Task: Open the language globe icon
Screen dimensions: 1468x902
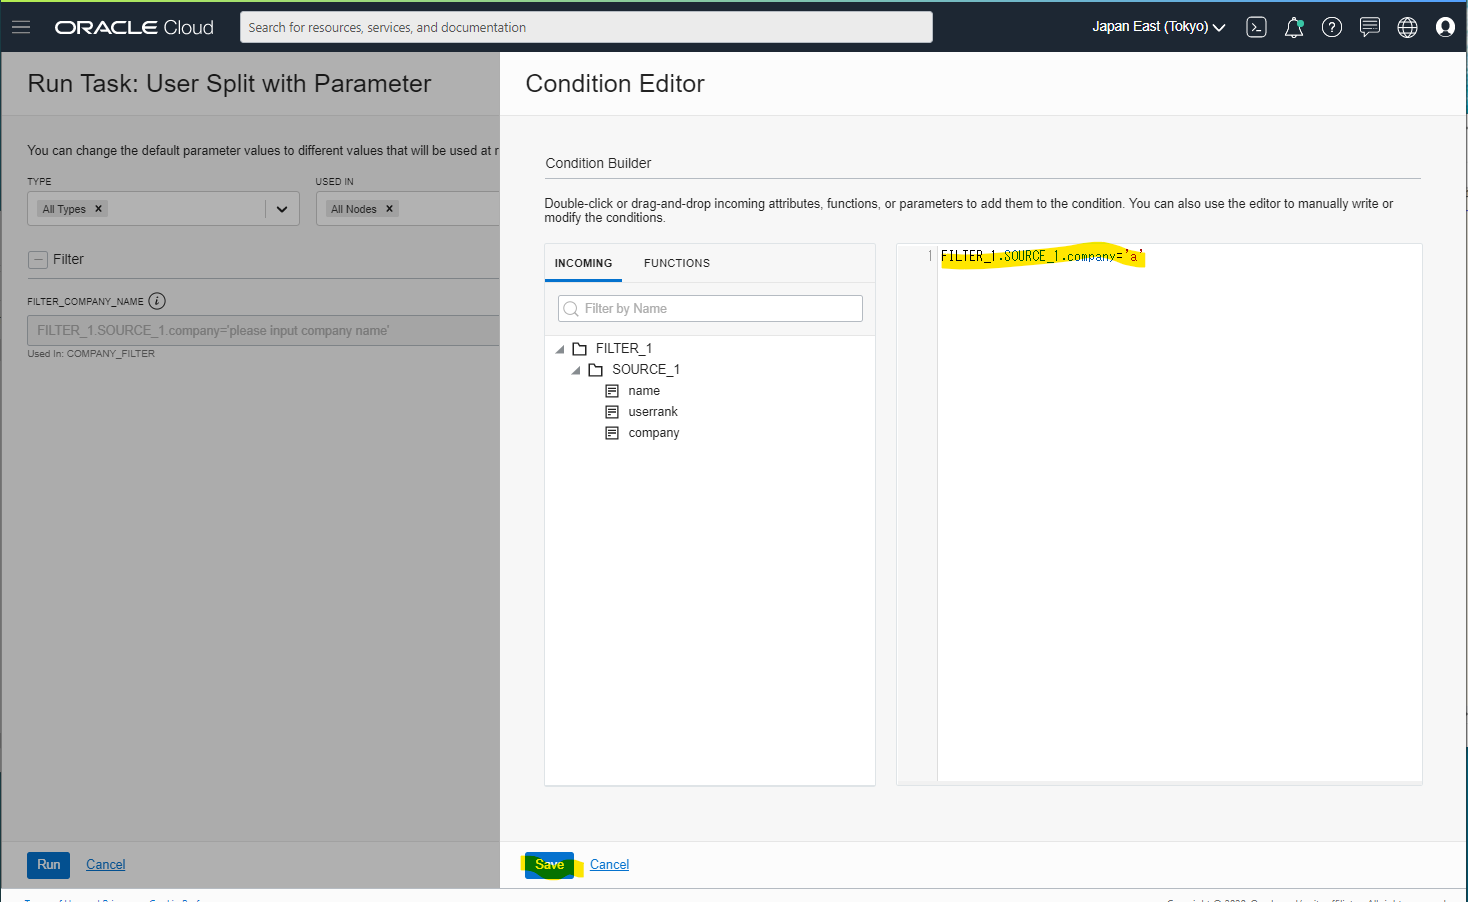Action: click(x=1407, y=27)
